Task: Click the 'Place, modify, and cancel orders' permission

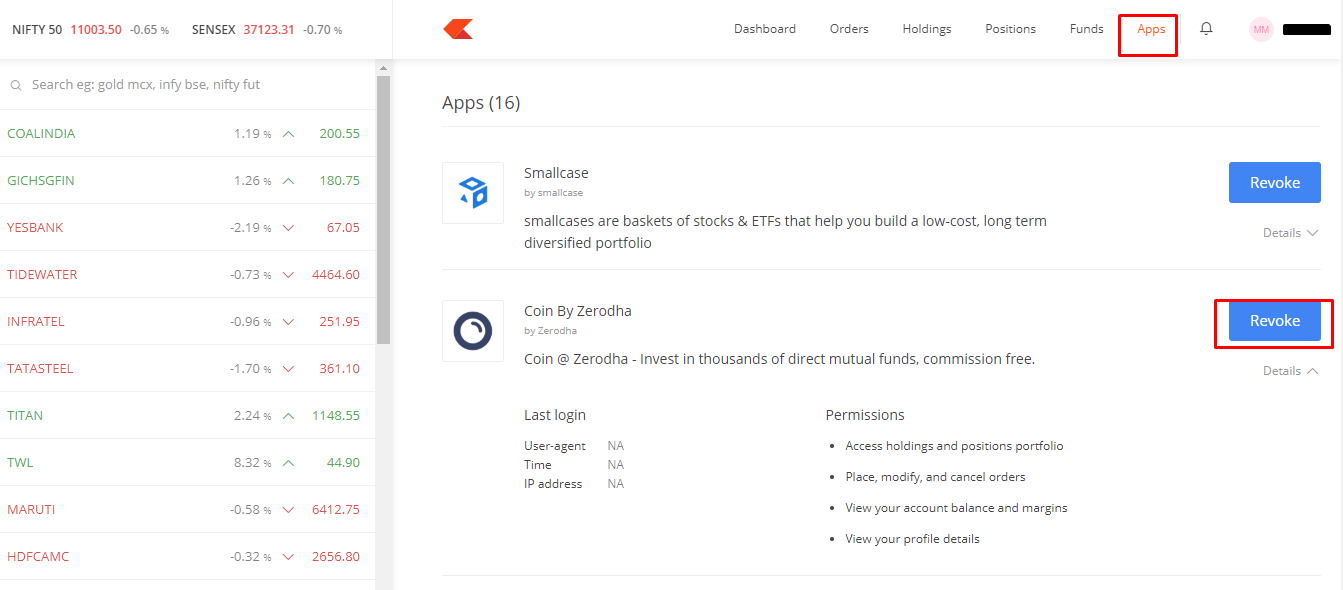Action: [935, 477]
